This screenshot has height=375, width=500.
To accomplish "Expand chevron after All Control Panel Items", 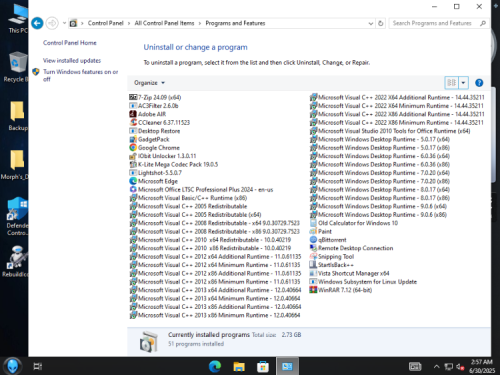I will 200,23.
